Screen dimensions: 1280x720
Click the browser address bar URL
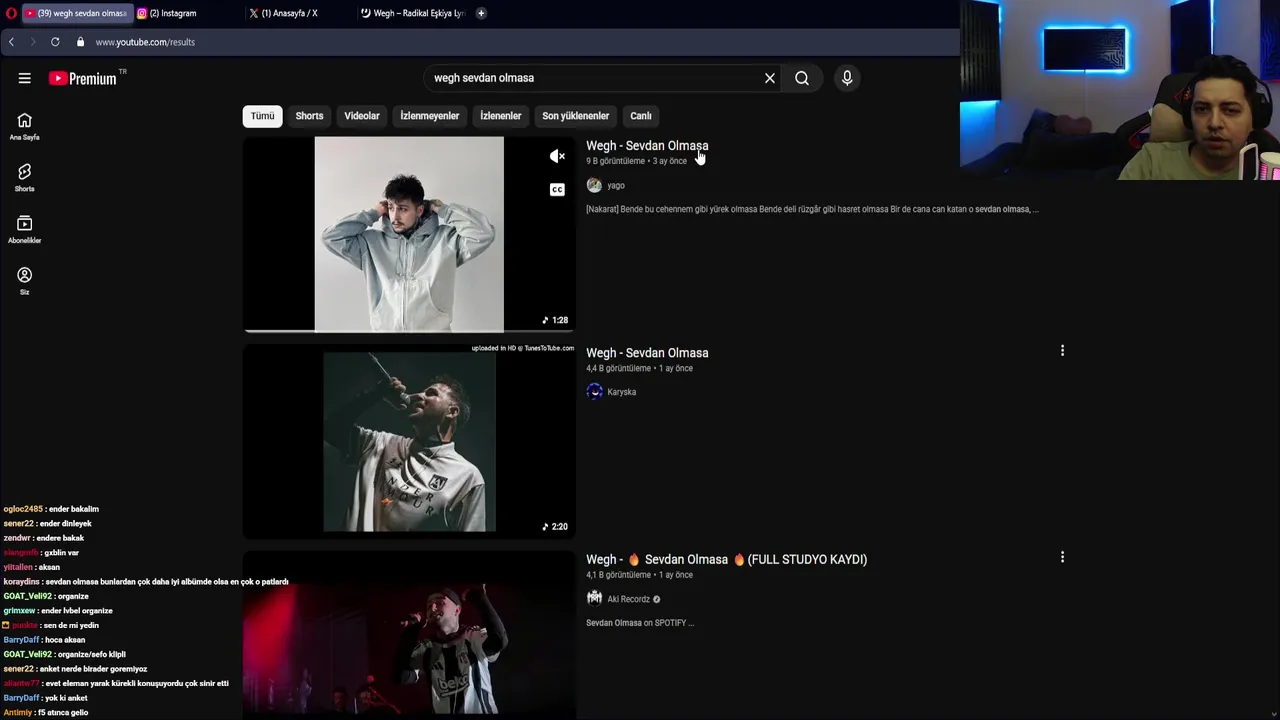(x=145, y=42)
